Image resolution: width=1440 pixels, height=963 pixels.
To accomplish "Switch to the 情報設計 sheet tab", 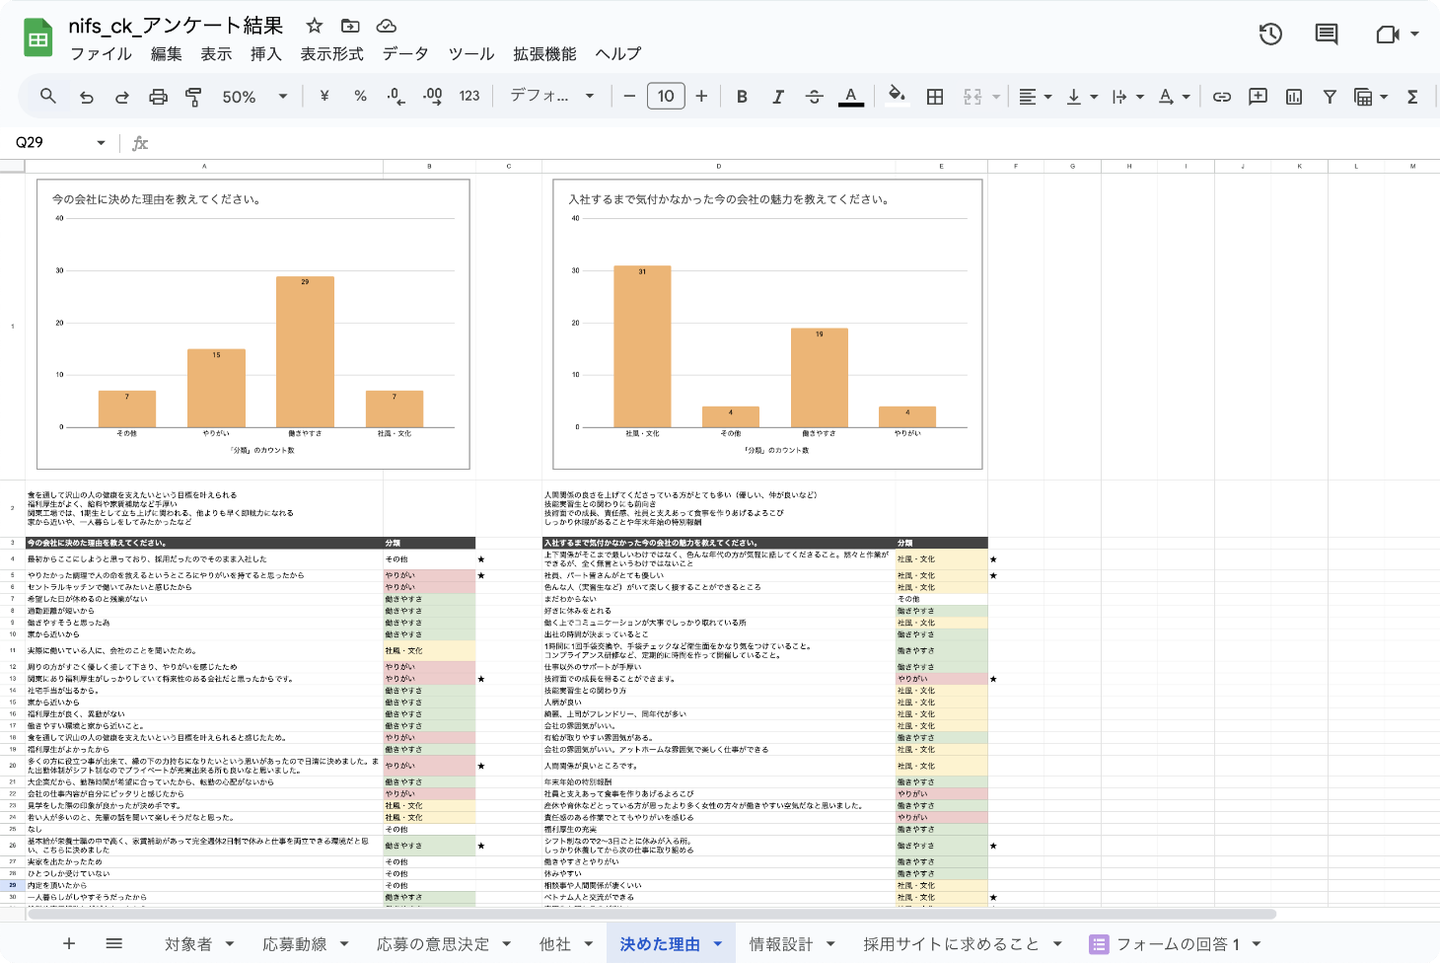I will pos(781,944).
